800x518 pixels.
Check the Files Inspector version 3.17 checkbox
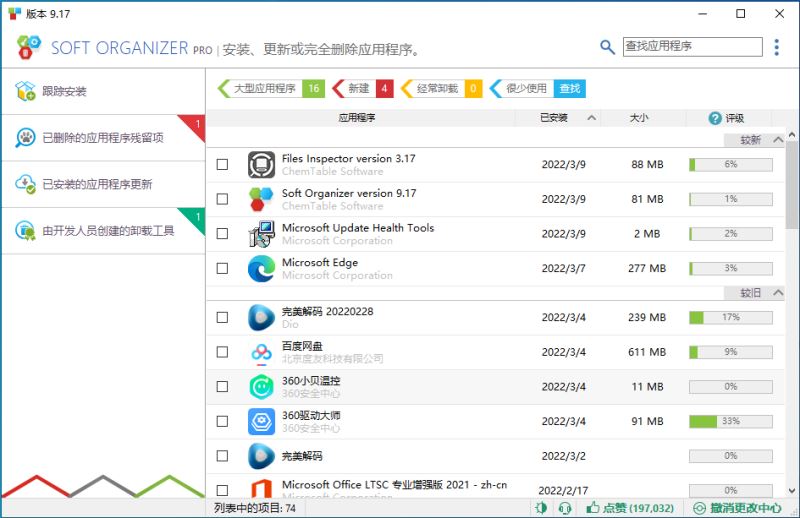coord(222,164)
